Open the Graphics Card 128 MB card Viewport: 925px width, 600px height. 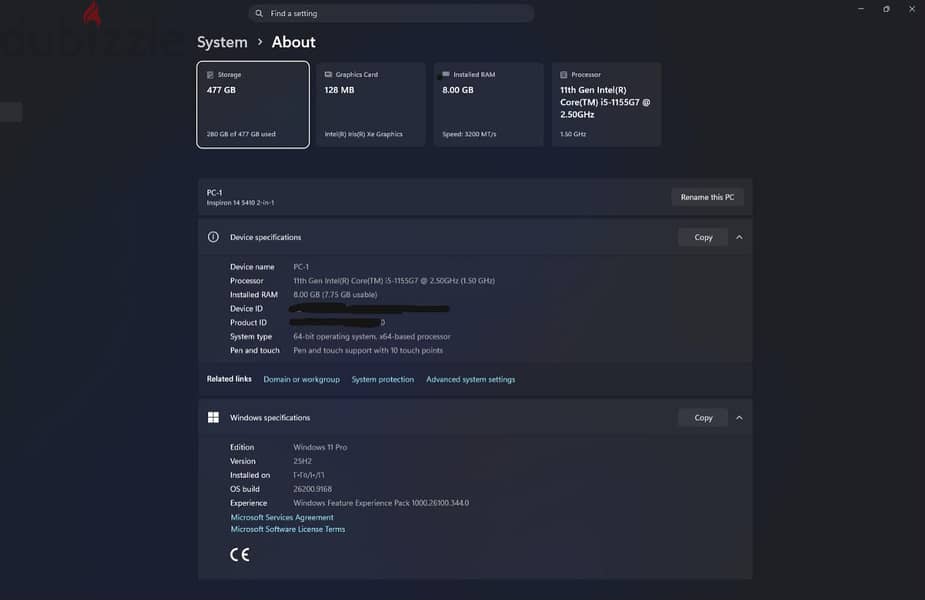(x=370, y=104)
